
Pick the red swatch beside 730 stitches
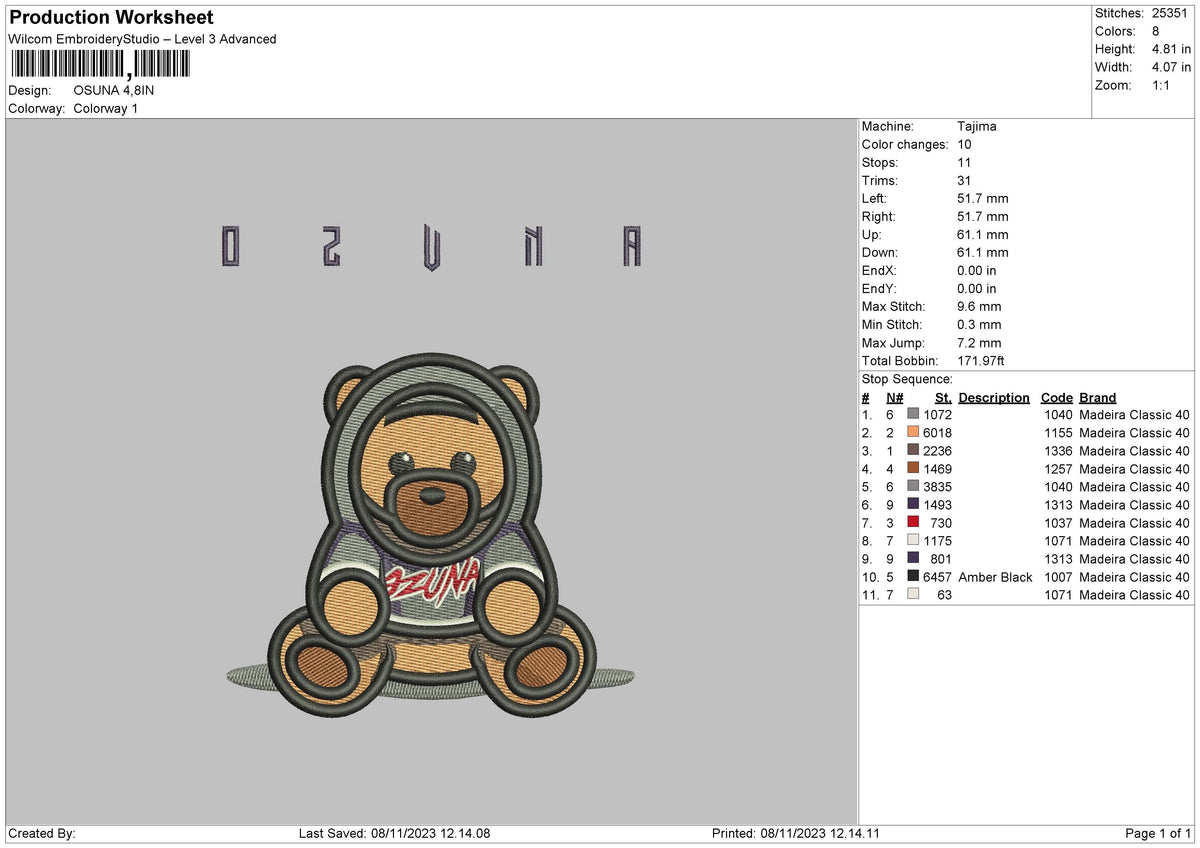(x=912, y=523)
